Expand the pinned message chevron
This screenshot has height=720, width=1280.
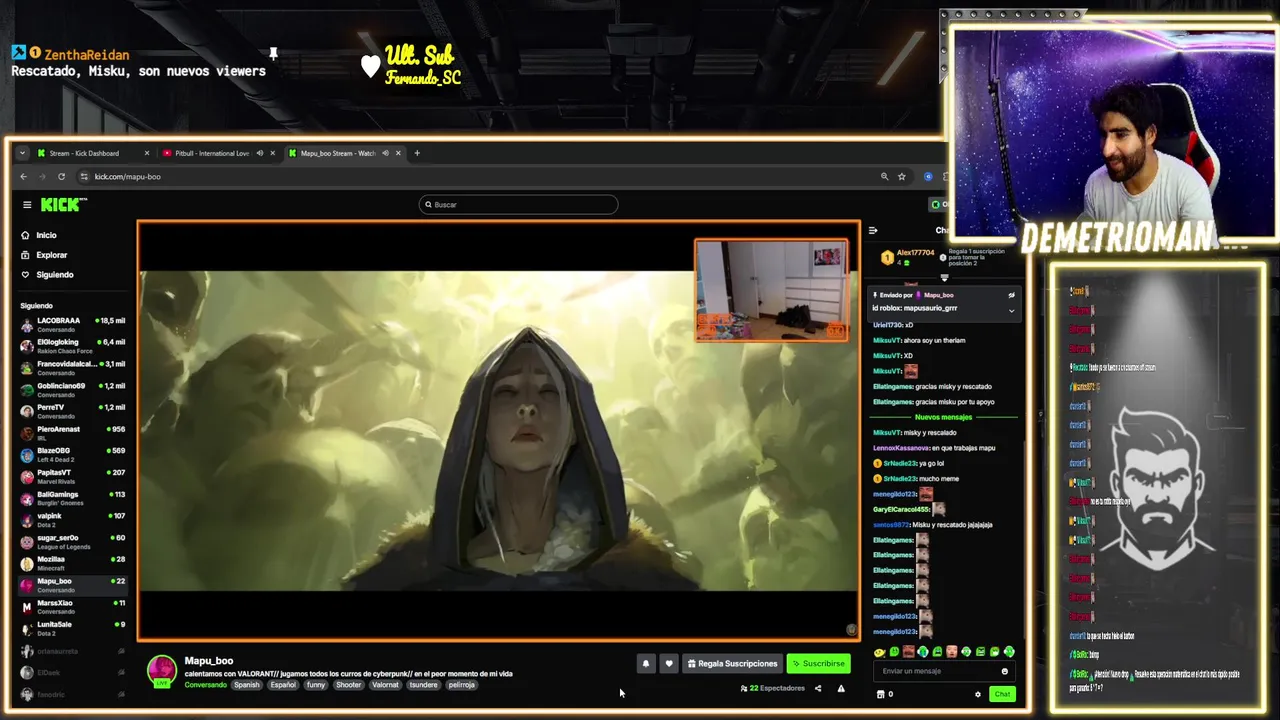point(1011,310)
